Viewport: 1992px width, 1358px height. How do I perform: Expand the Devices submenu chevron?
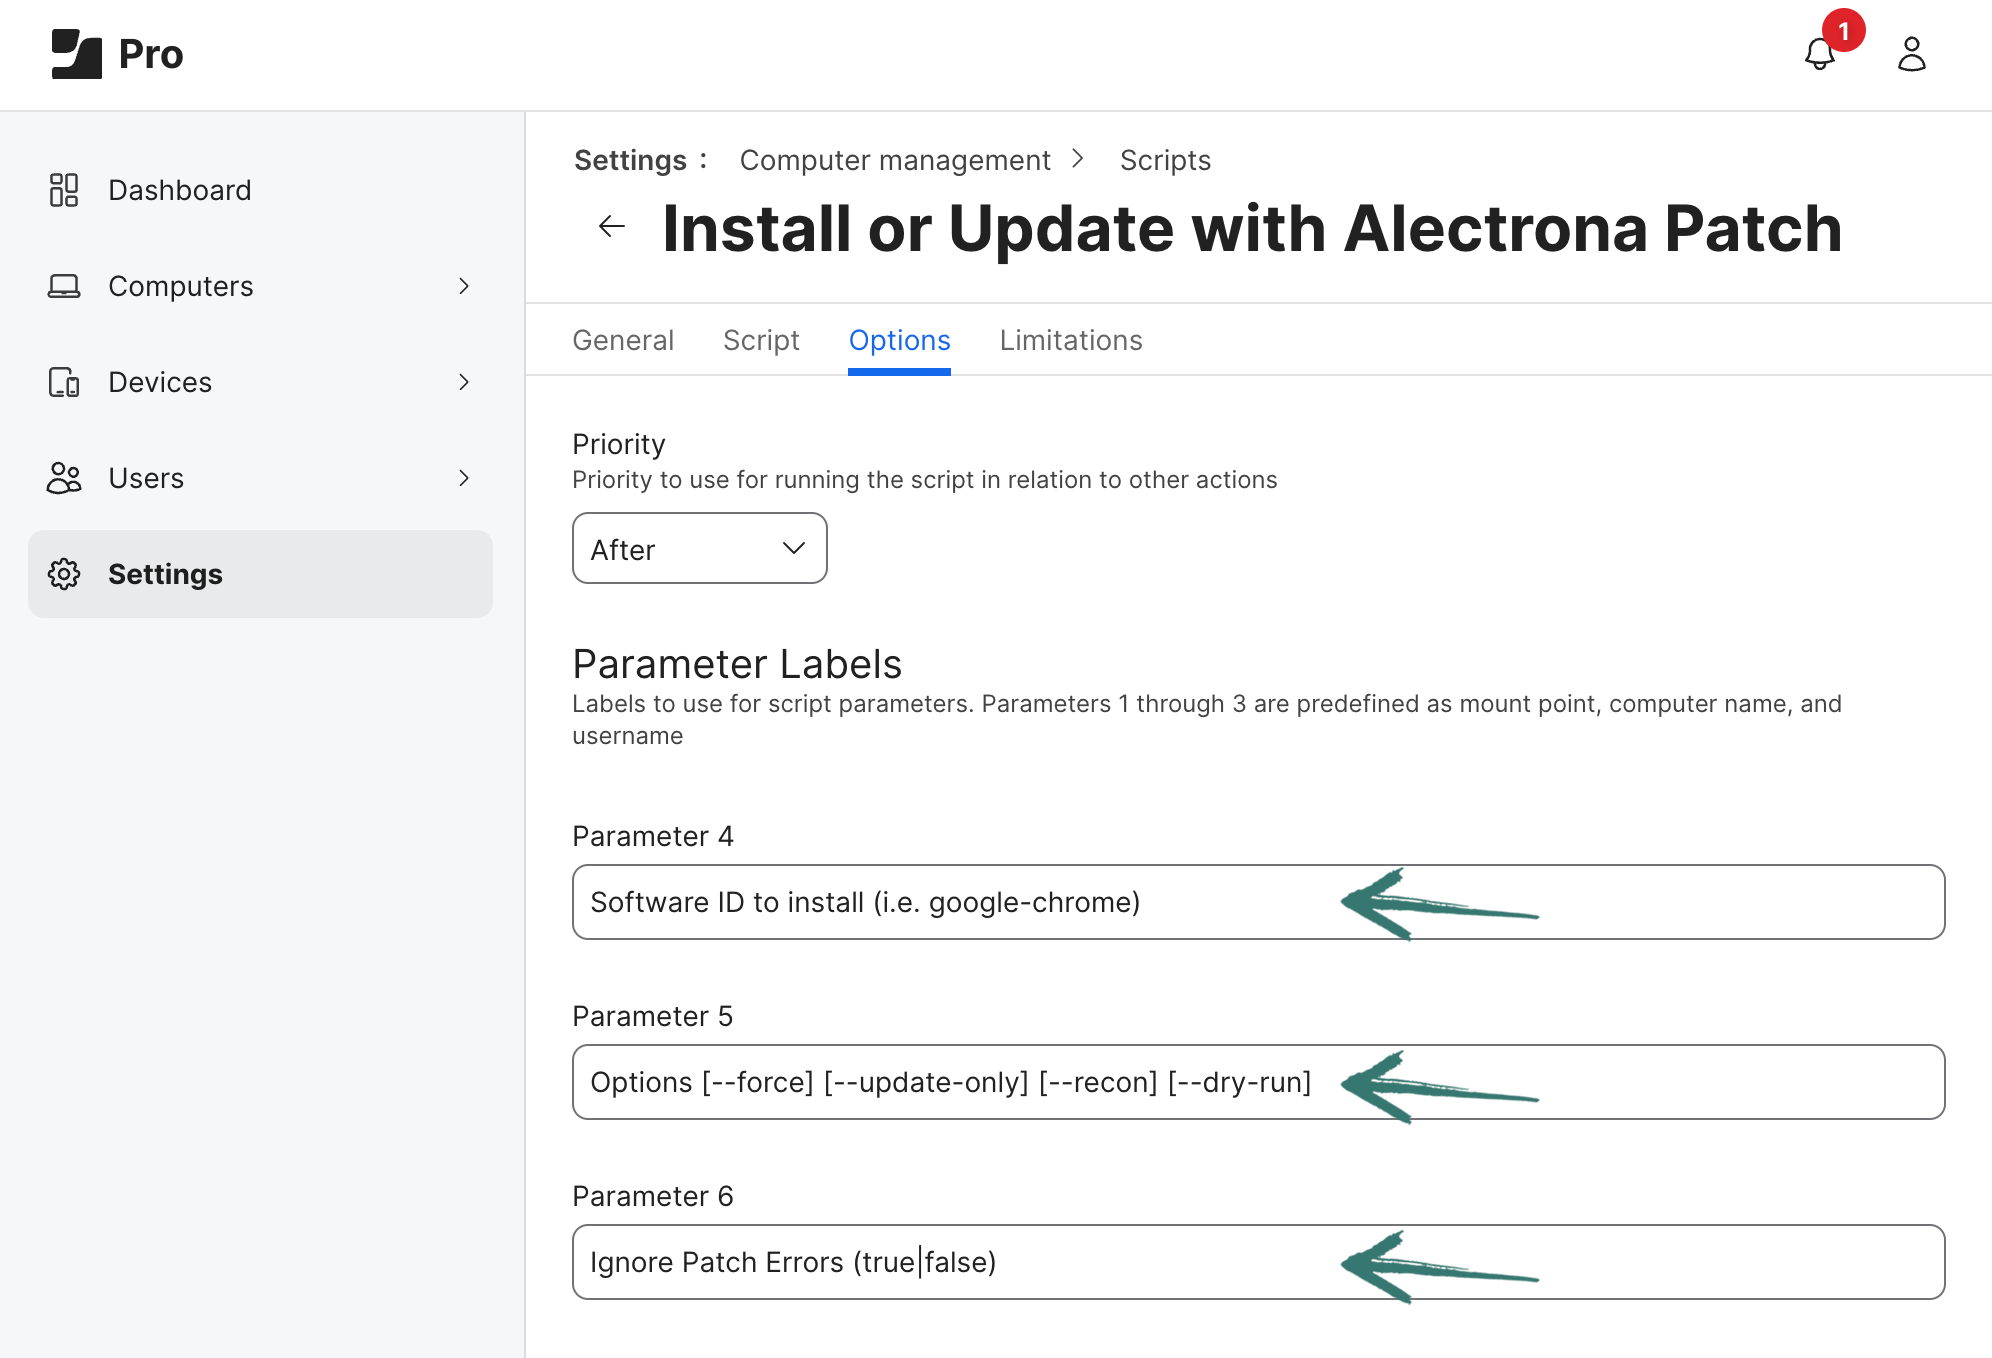click(464, 382)
